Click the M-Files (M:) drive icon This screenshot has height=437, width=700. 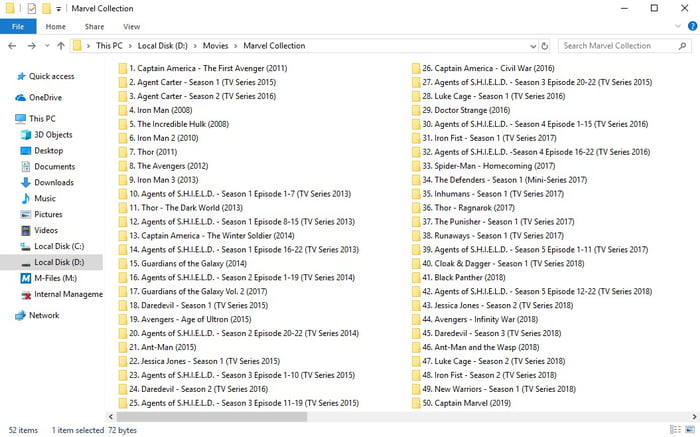(x=26, y=278)
